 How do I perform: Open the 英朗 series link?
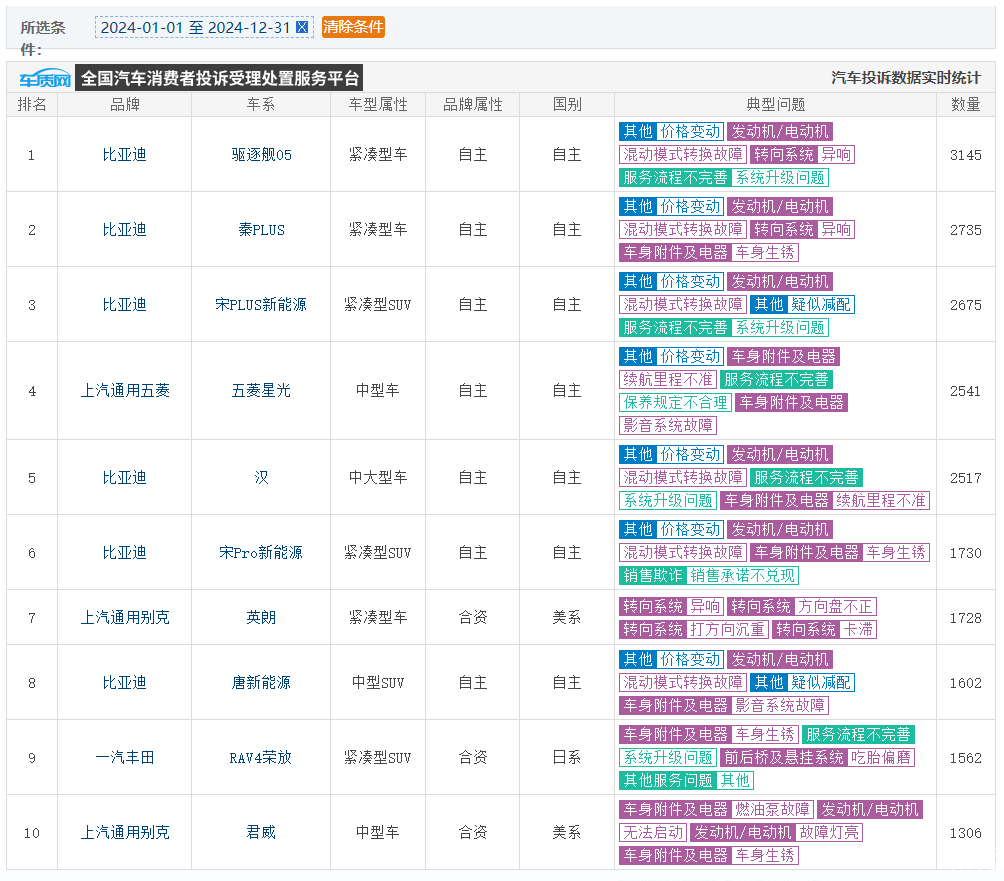tap(261, 618)
